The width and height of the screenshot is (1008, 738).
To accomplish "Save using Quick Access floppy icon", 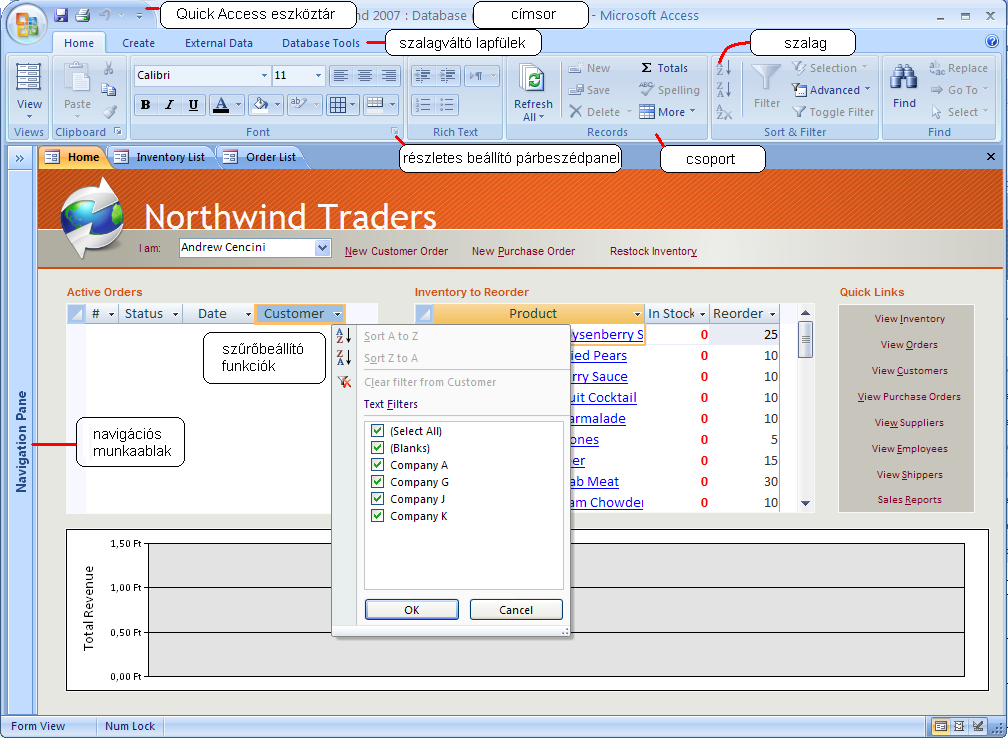I will point(61,15).
